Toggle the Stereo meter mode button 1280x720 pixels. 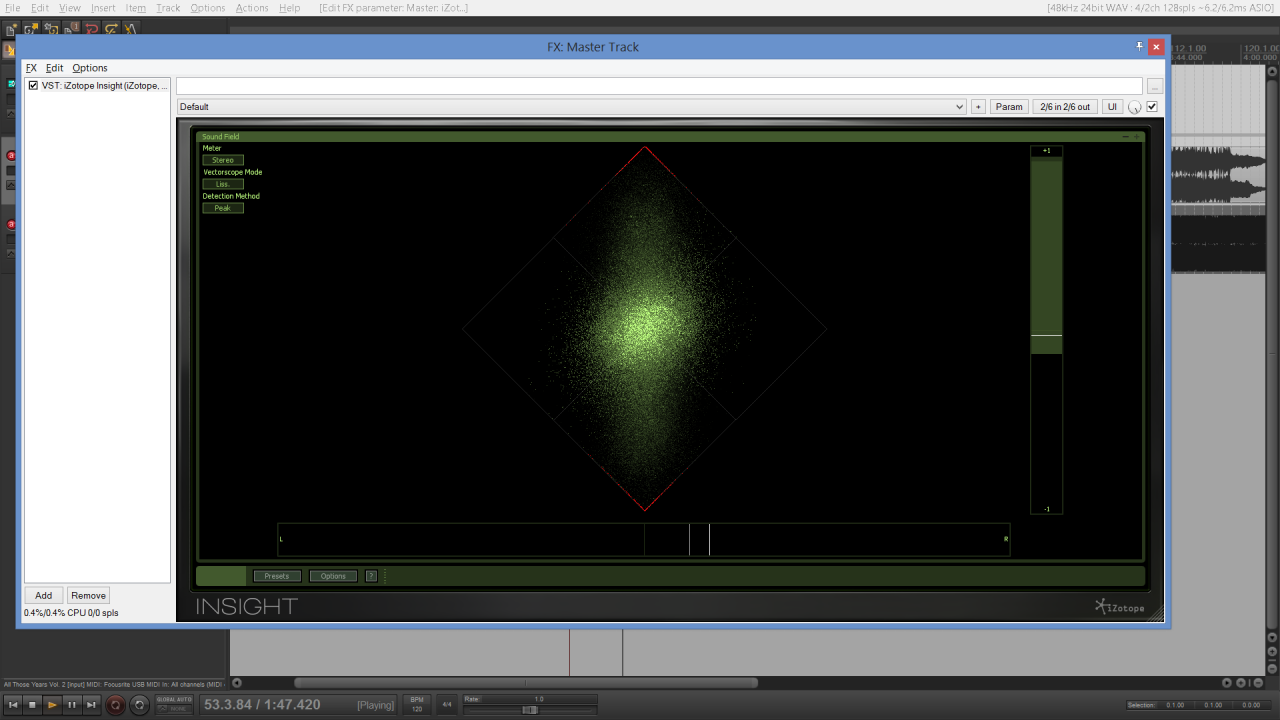click(223, 160)
